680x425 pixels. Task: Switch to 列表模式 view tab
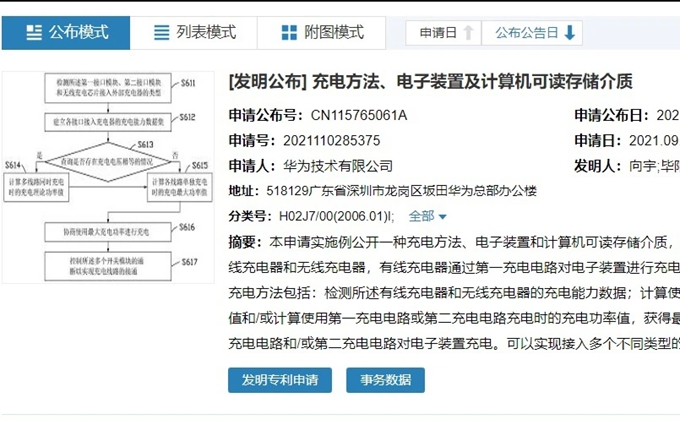click(x=194, y=33)
